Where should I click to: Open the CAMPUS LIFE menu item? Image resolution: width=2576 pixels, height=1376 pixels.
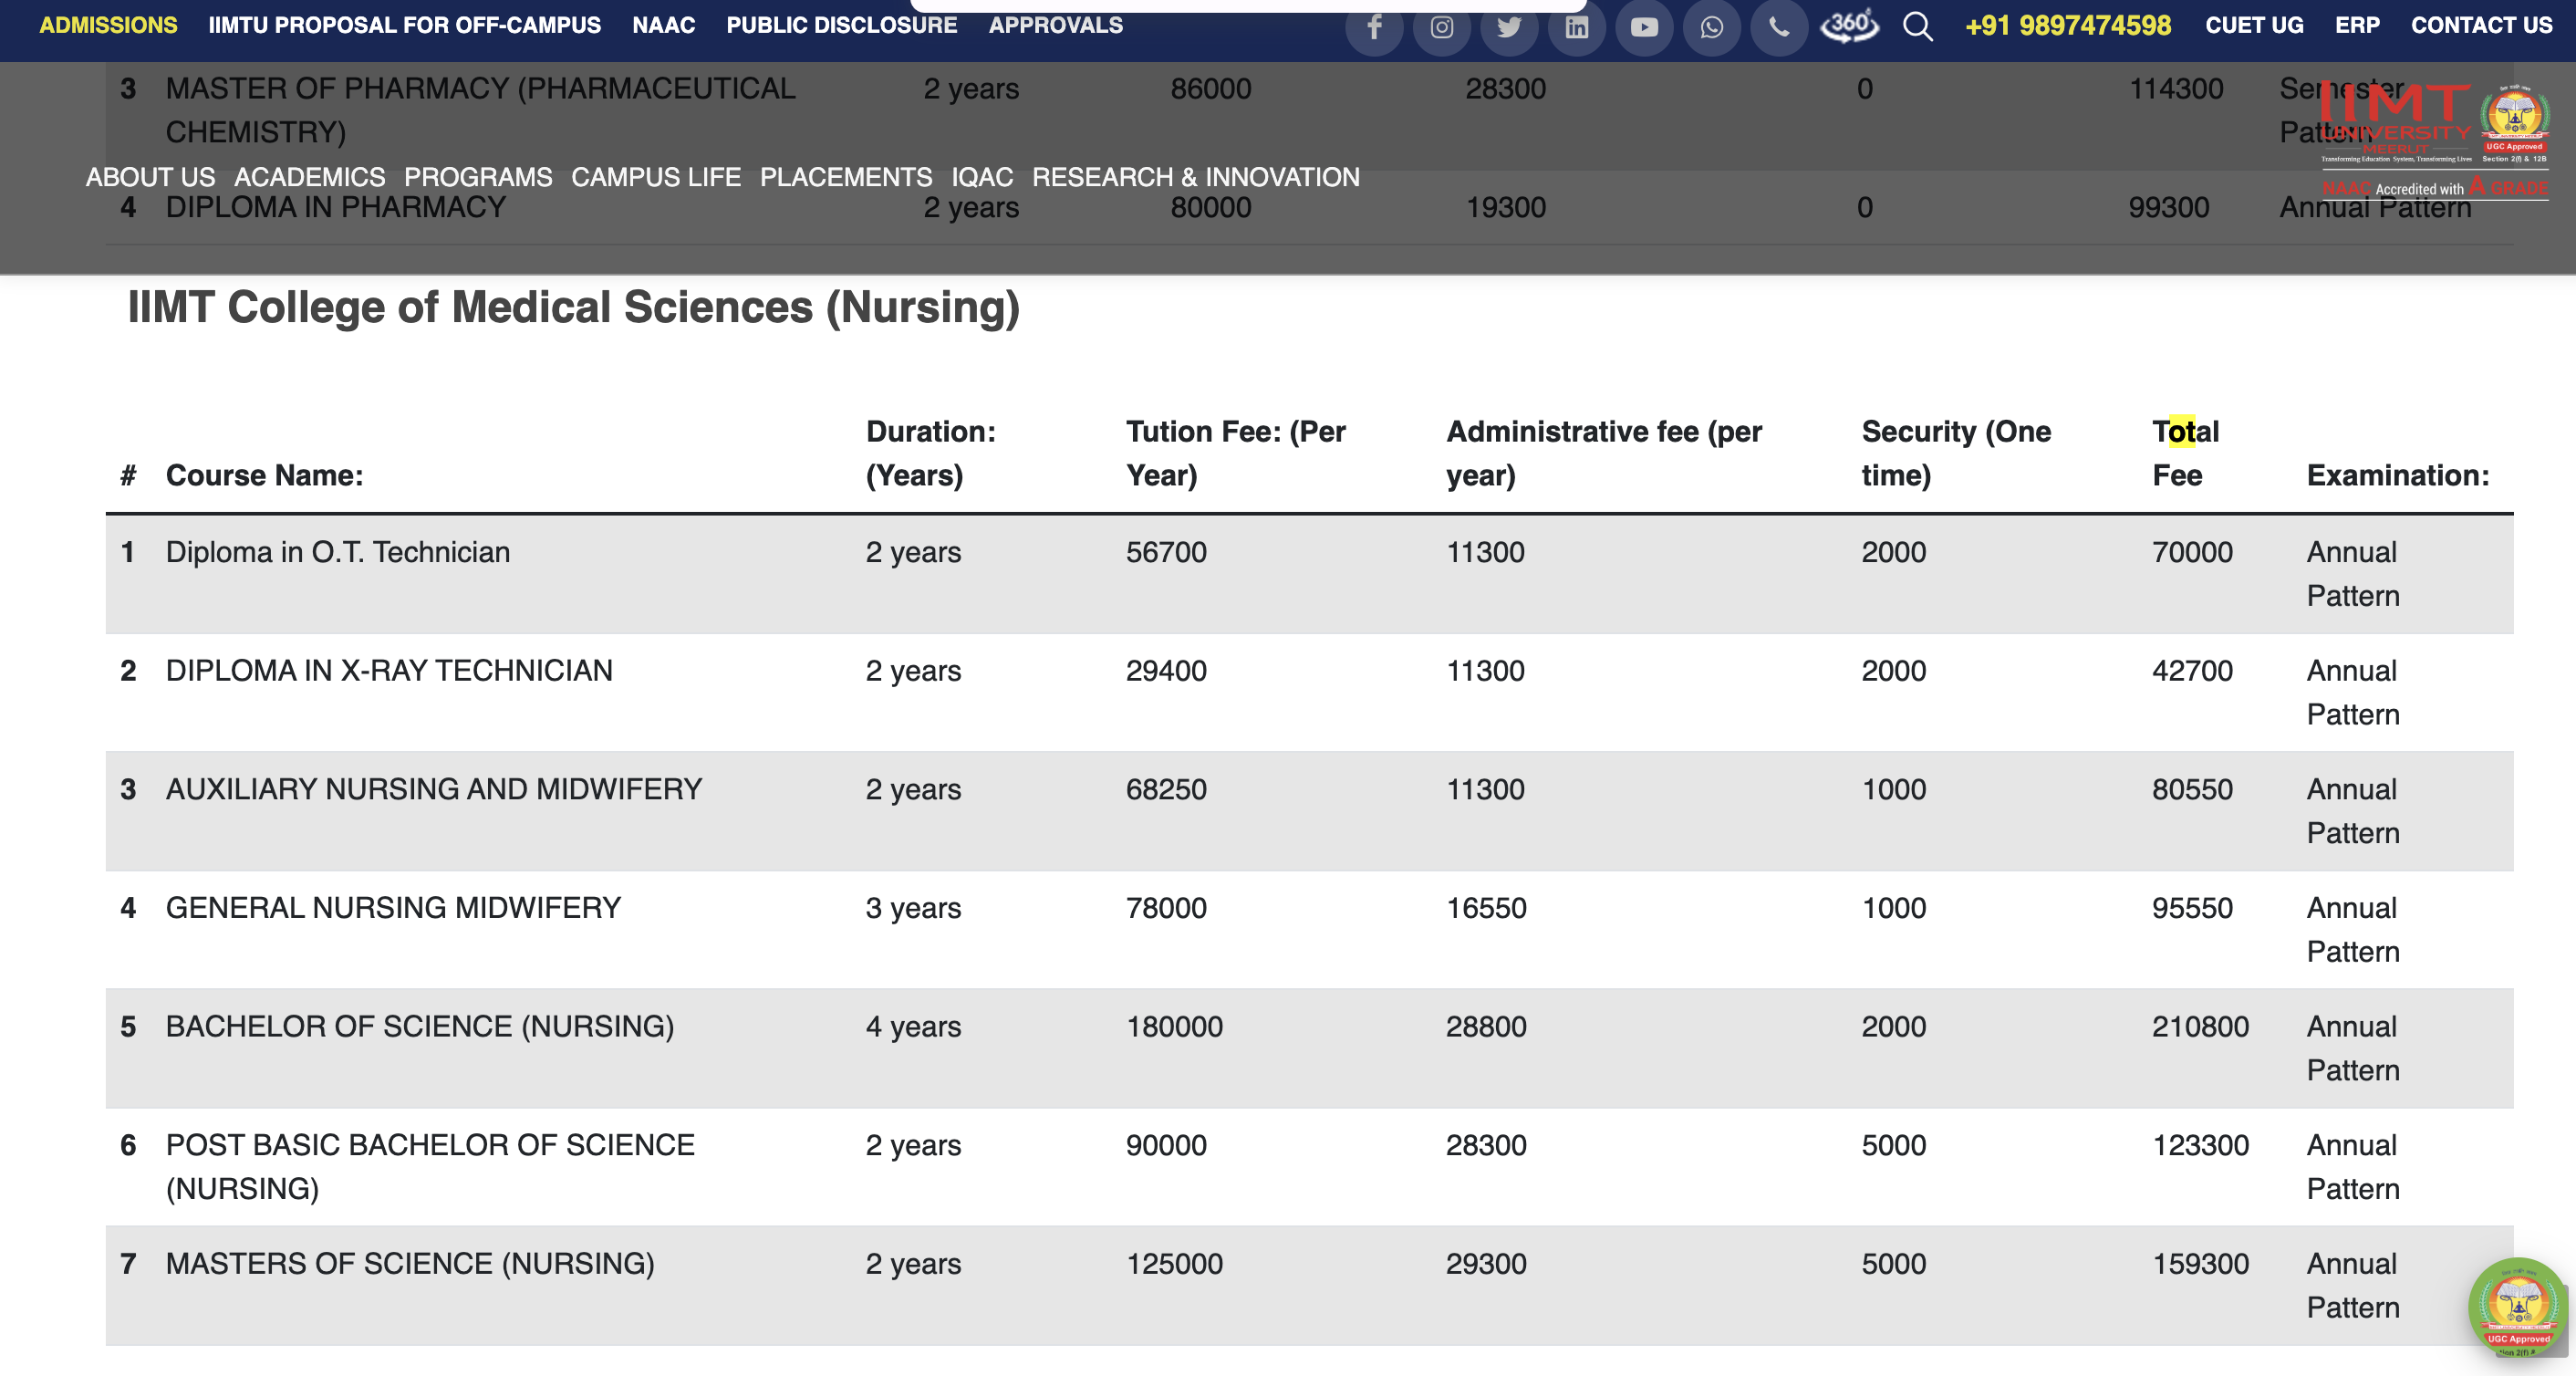pyautogui.click(x=656, y=177)
